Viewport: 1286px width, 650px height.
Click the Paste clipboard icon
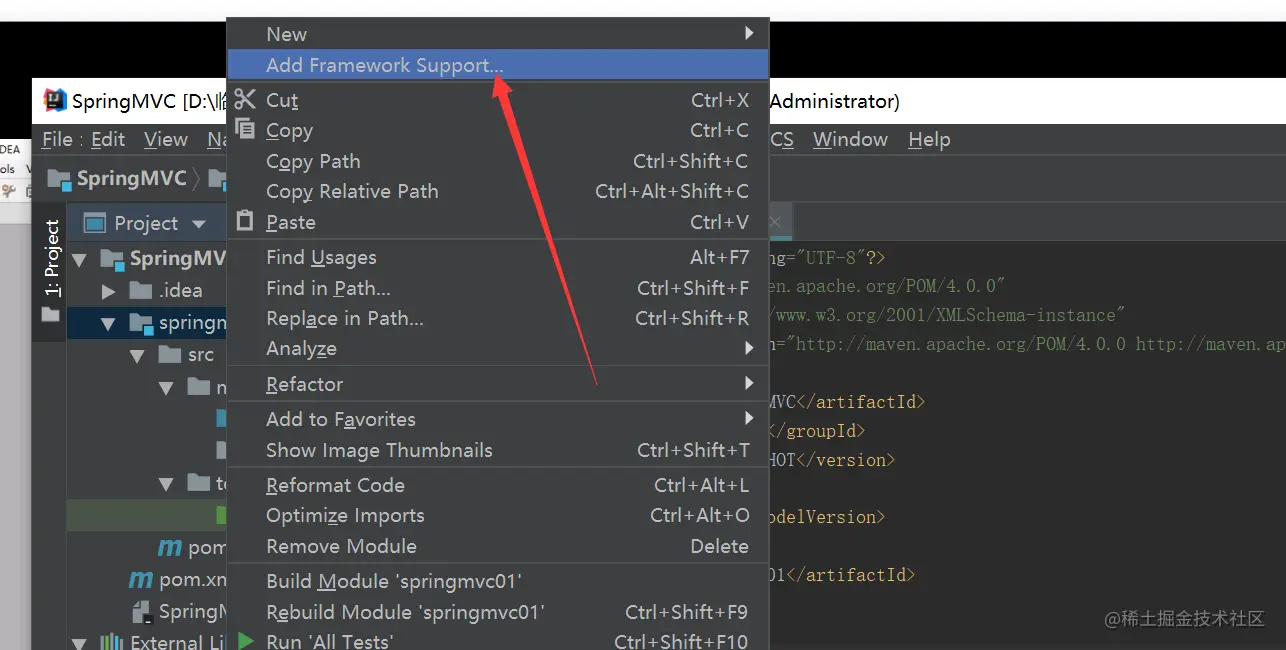point(245,221)
